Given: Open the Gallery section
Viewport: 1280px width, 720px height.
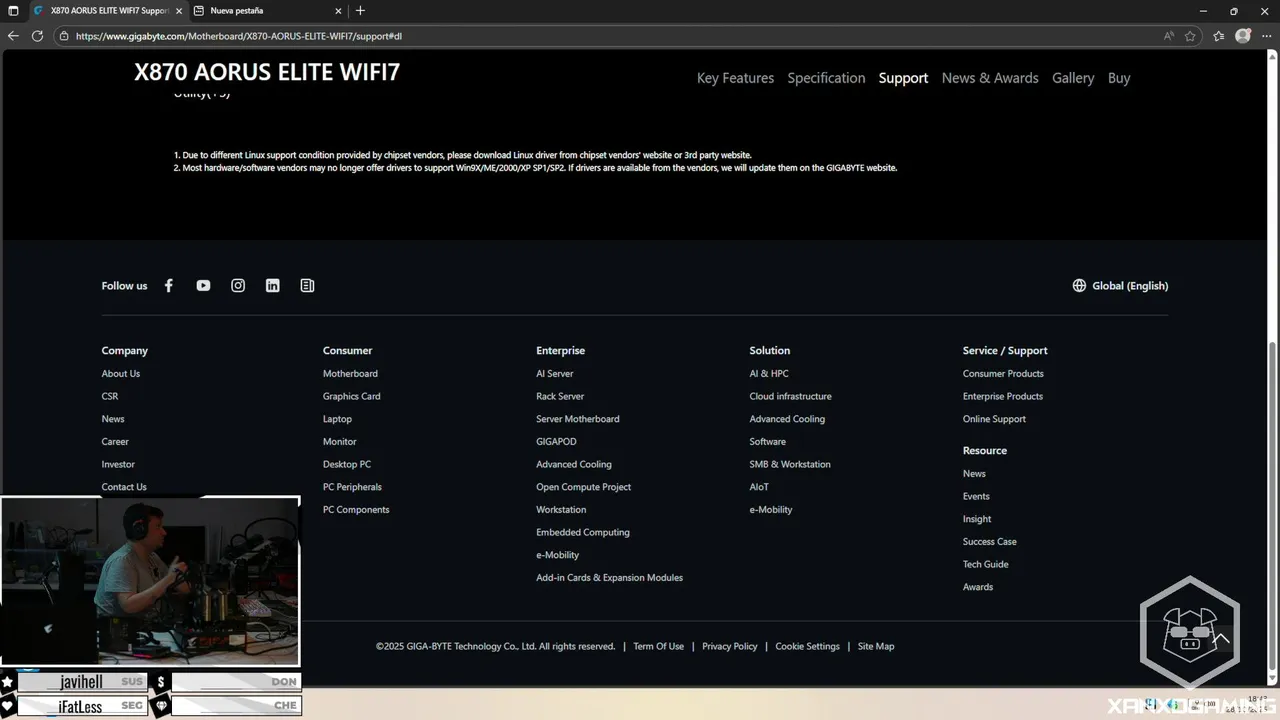Looking at the screenshot, I should pyautogui.click(x=1073, y=78).
